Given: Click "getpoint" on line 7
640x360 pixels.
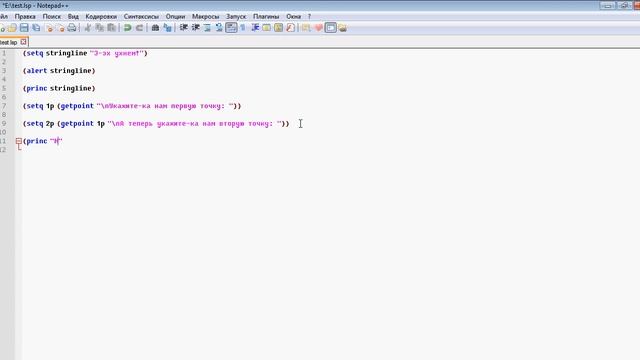Looking at the screenshot, I should [x=77, y=106].
